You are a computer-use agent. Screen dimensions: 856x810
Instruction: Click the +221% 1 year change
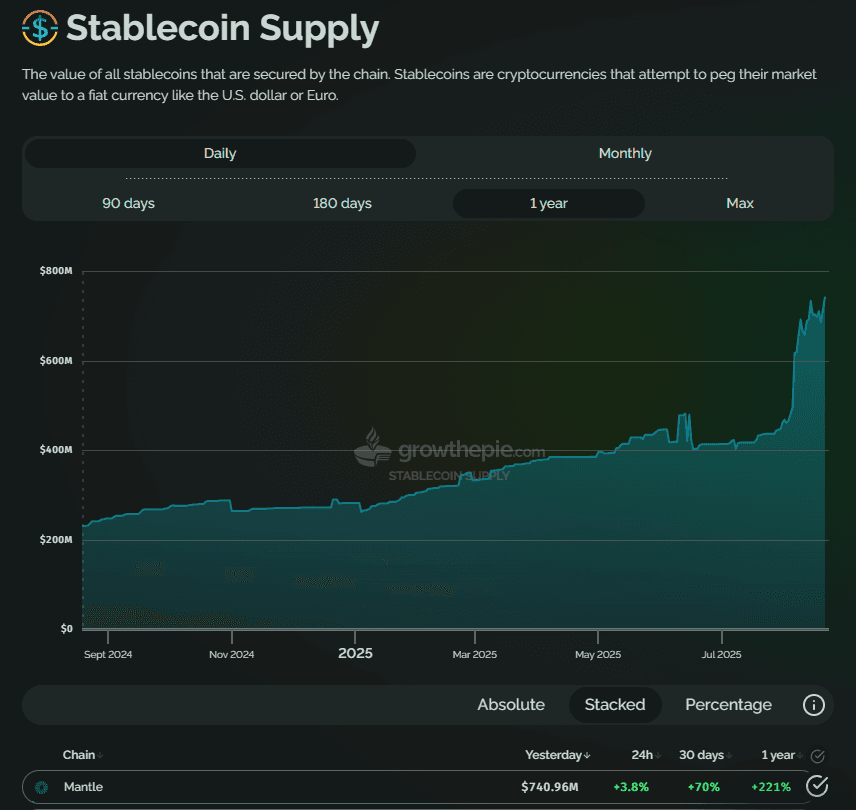[771, 787]
